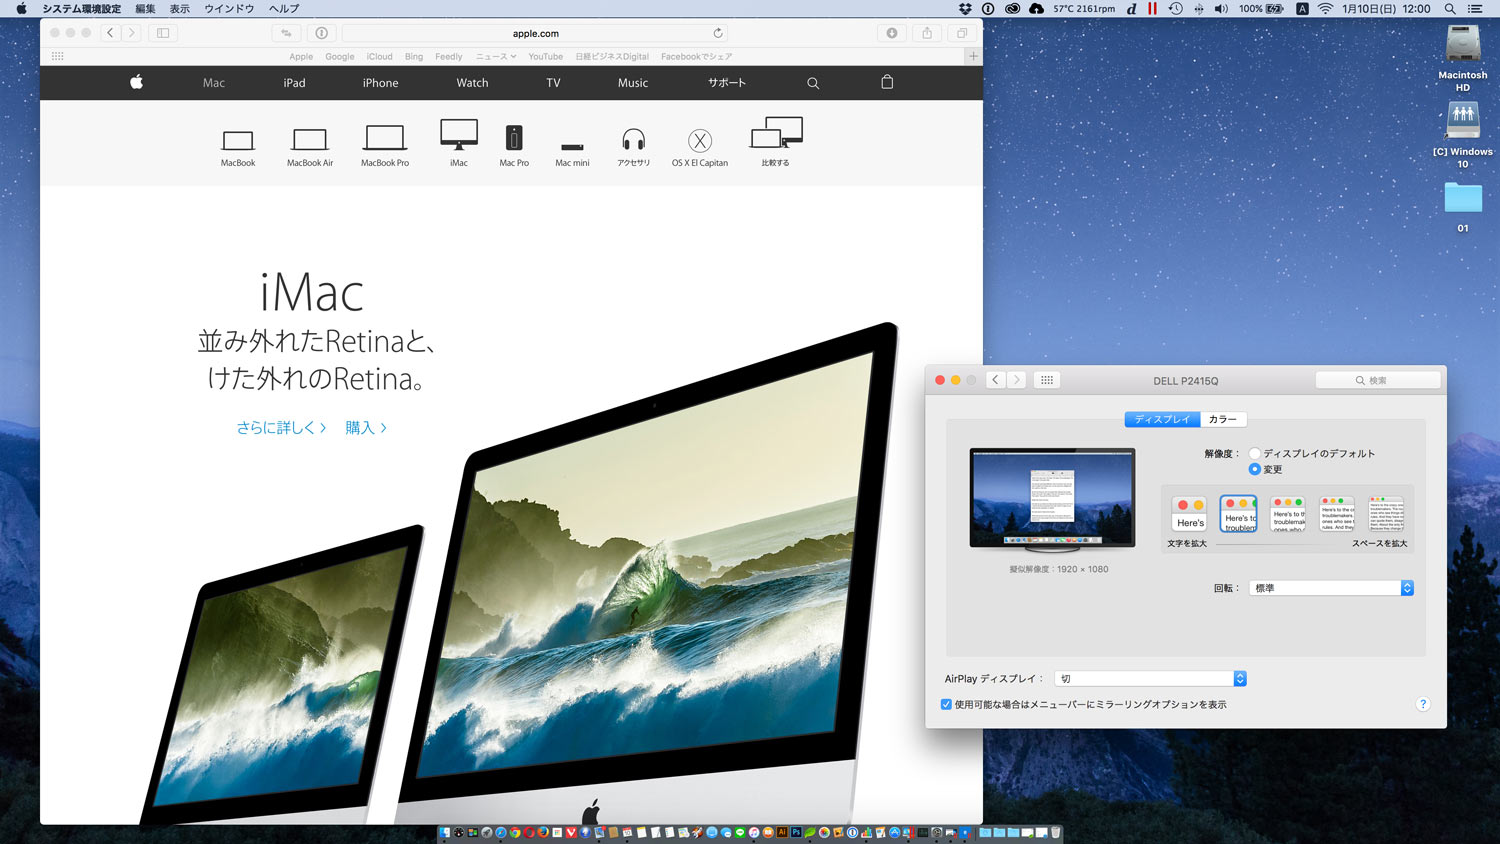
Task: Select the アクセサリ headphones icon
Action: tap(634, 139)
